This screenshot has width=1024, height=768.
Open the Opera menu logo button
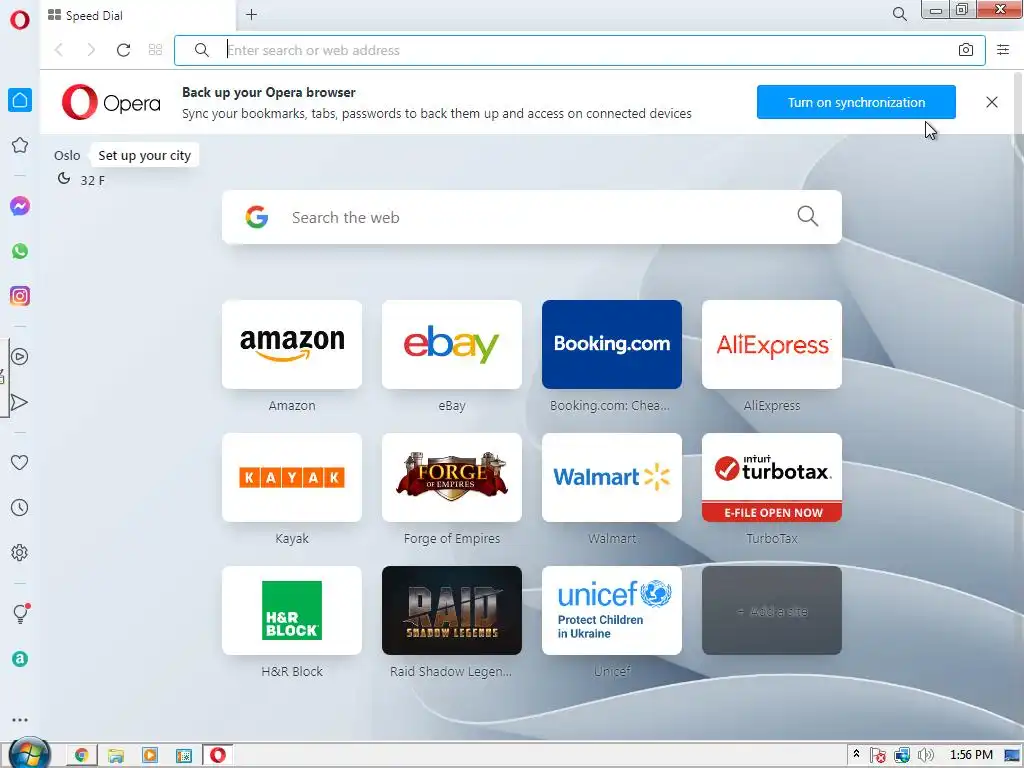(20, 20)
